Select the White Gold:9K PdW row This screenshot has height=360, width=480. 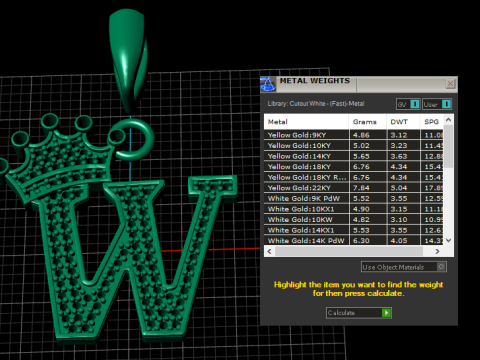[354, 198]
